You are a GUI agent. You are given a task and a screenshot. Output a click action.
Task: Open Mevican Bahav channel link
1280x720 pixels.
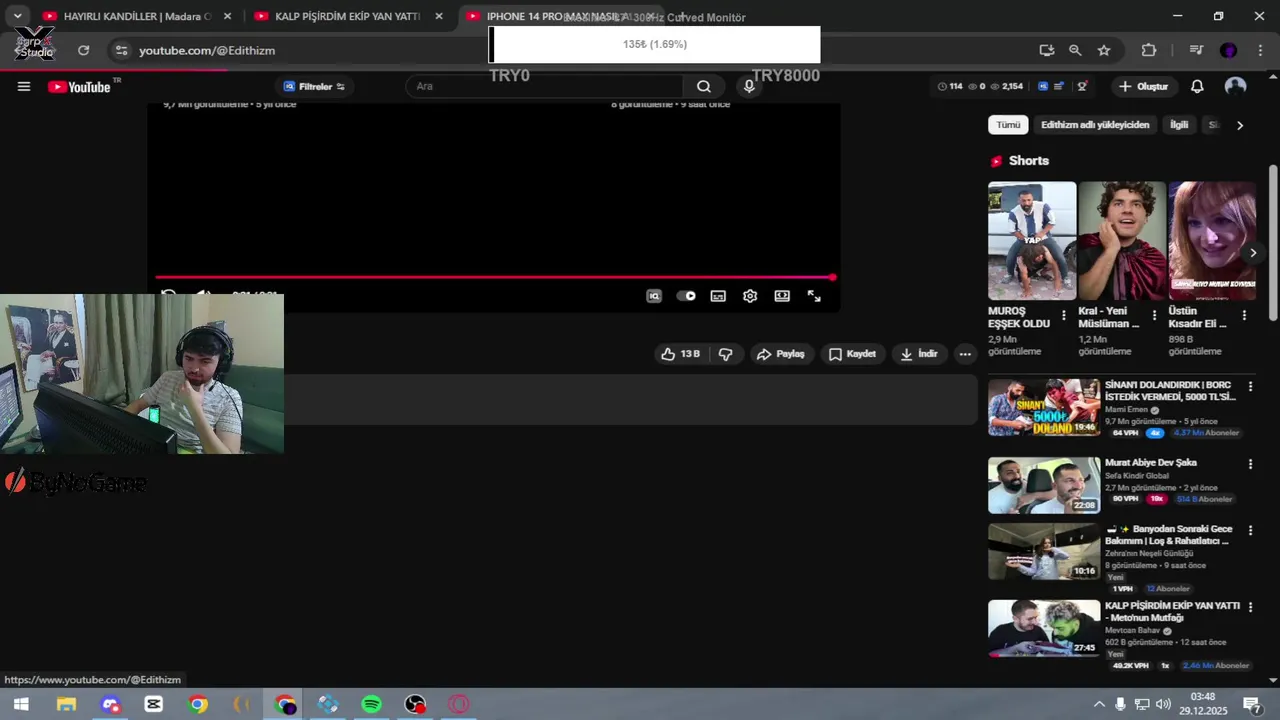coord(1133,631)
